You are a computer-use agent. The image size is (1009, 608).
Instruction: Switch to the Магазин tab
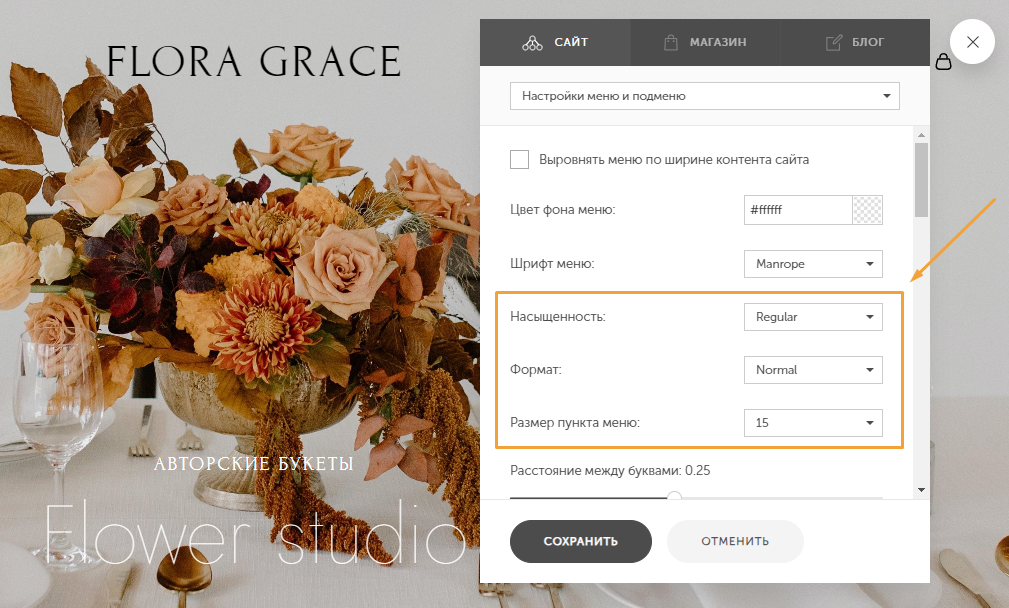pos(705,42)
